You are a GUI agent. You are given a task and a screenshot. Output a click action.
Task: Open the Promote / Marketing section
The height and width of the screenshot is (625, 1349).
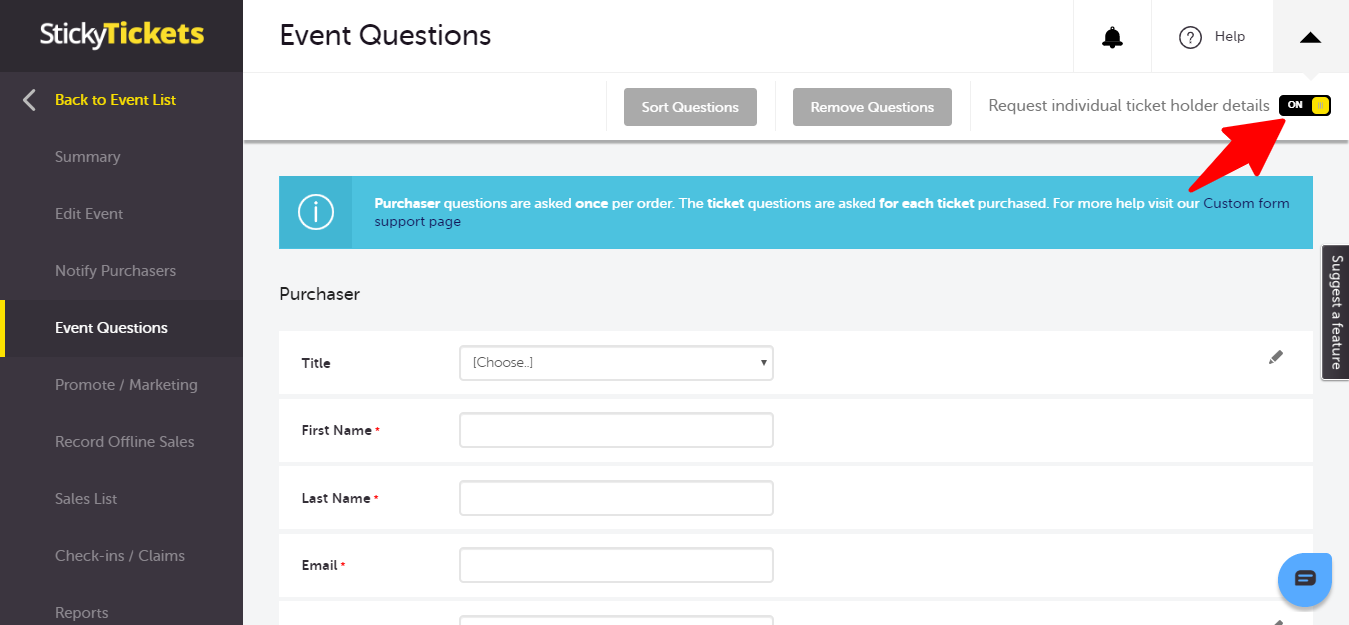(x=126, y=384)
